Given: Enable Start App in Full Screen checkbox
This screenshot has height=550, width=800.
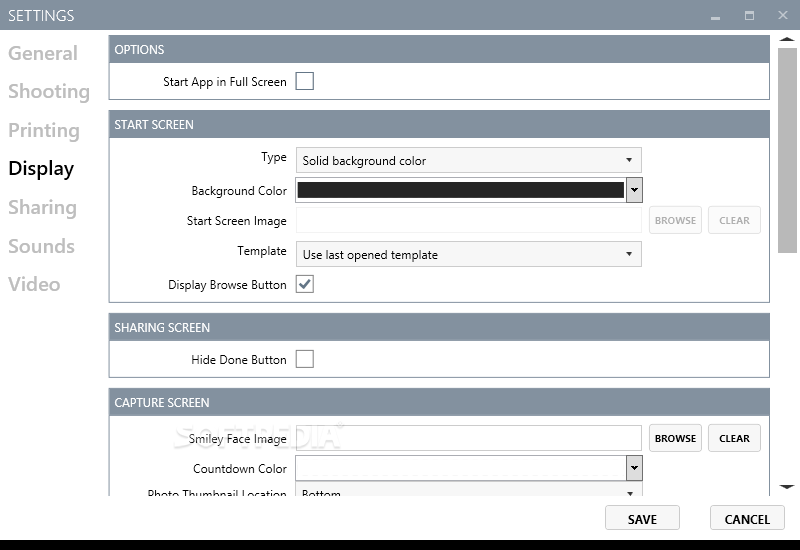Looking at the screenshot, I should [x=305, y=81].
